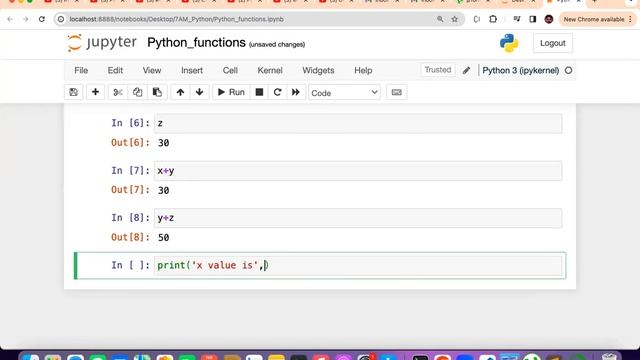
Task: Interrupt the kernel with the stop icon
Action: (259, 92)
